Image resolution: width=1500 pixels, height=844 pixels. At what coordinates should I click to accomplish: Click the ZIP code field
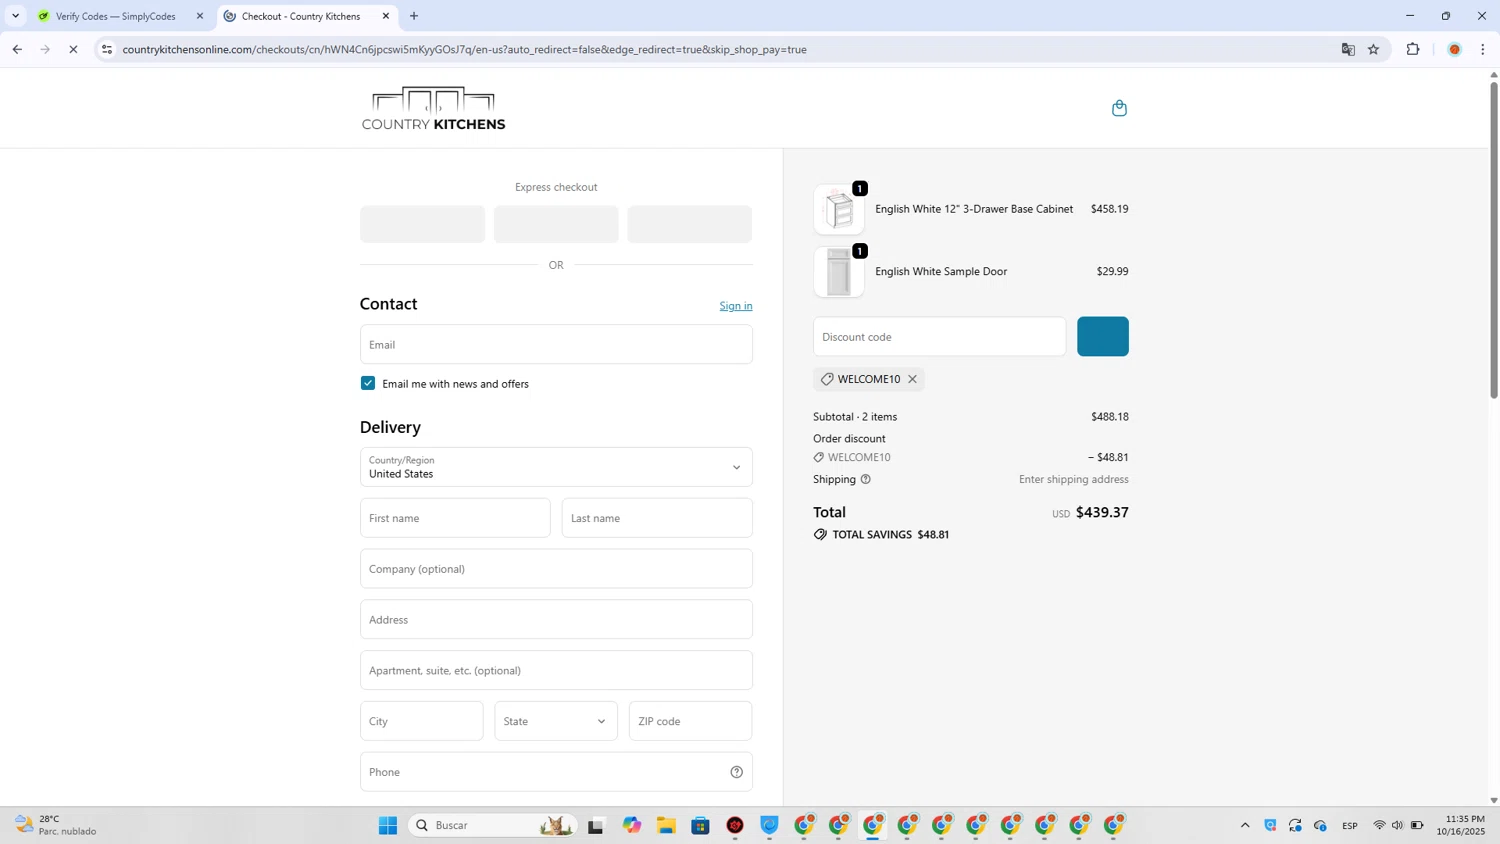[691, 721]
